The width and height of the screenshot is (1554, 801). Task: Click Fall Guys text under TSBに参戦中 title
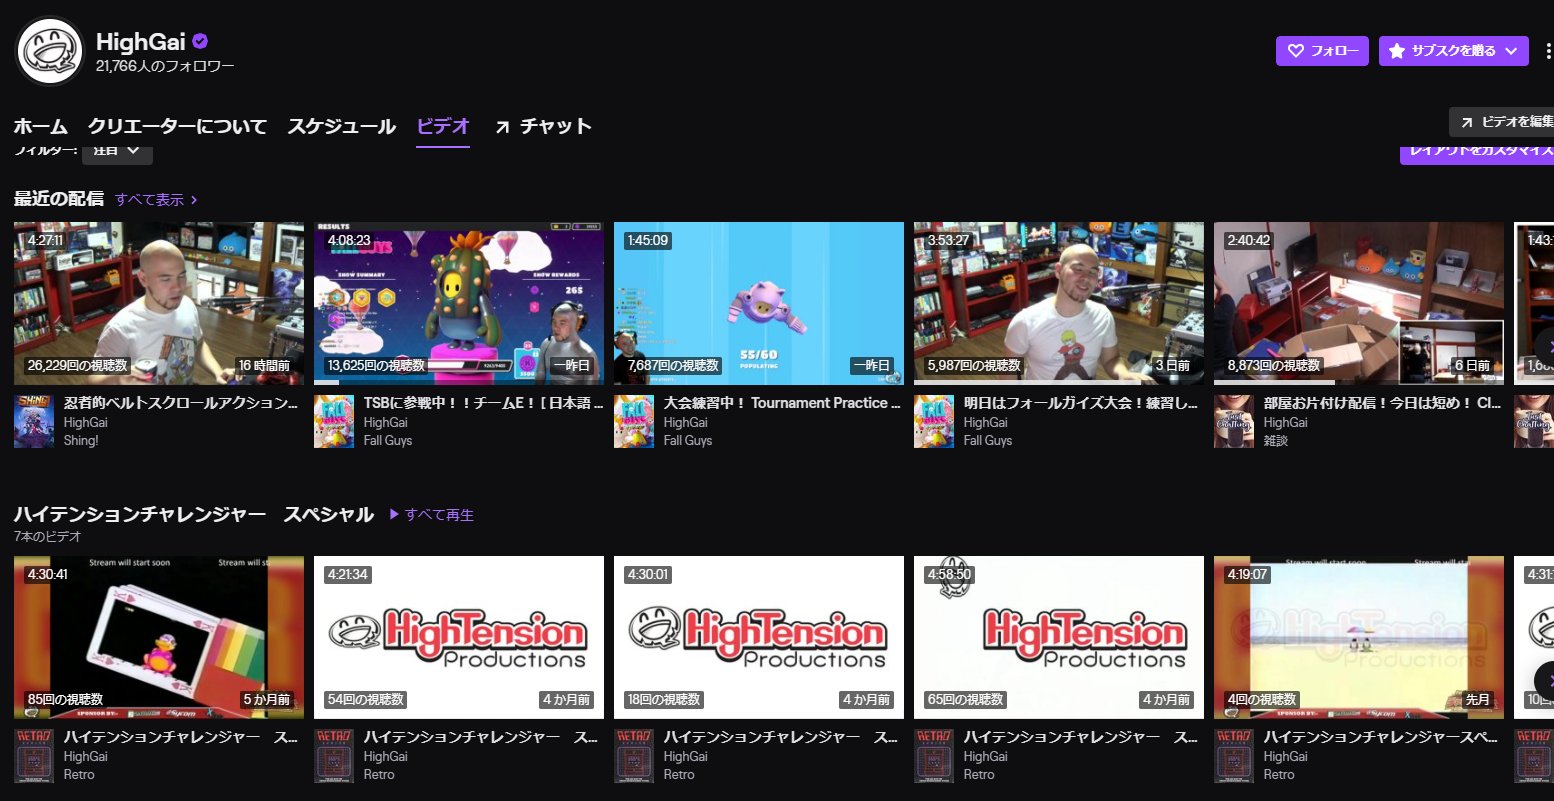coord(388,440)
